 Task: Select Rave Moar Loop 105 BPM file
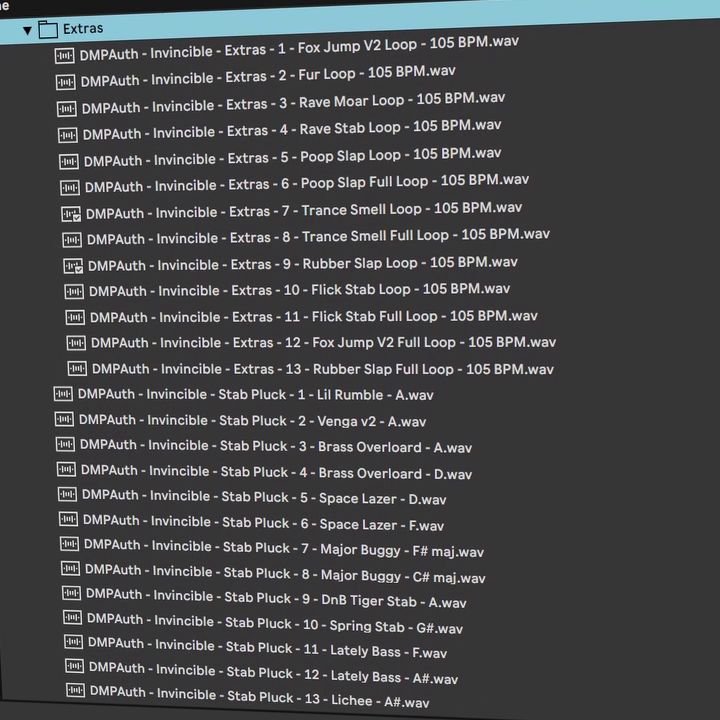tap(293, 103)
